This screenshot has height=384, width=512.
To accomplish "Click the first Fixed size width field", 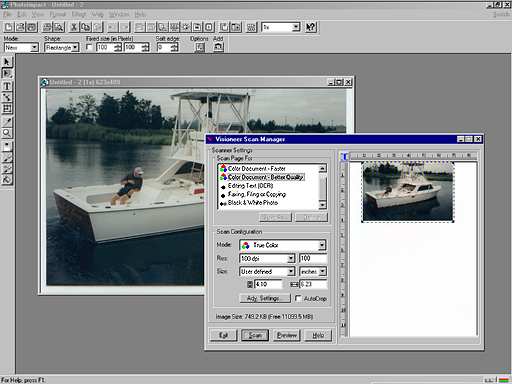I will point(105,47).
